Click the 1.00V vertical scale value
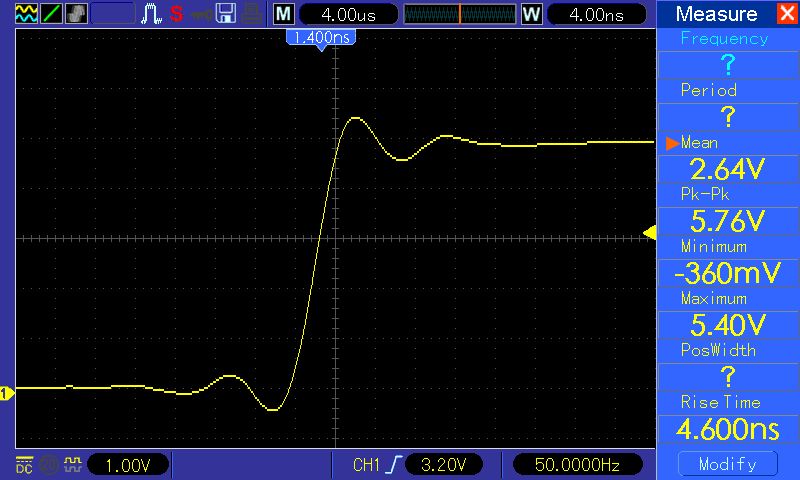 [x=128, y=465]
